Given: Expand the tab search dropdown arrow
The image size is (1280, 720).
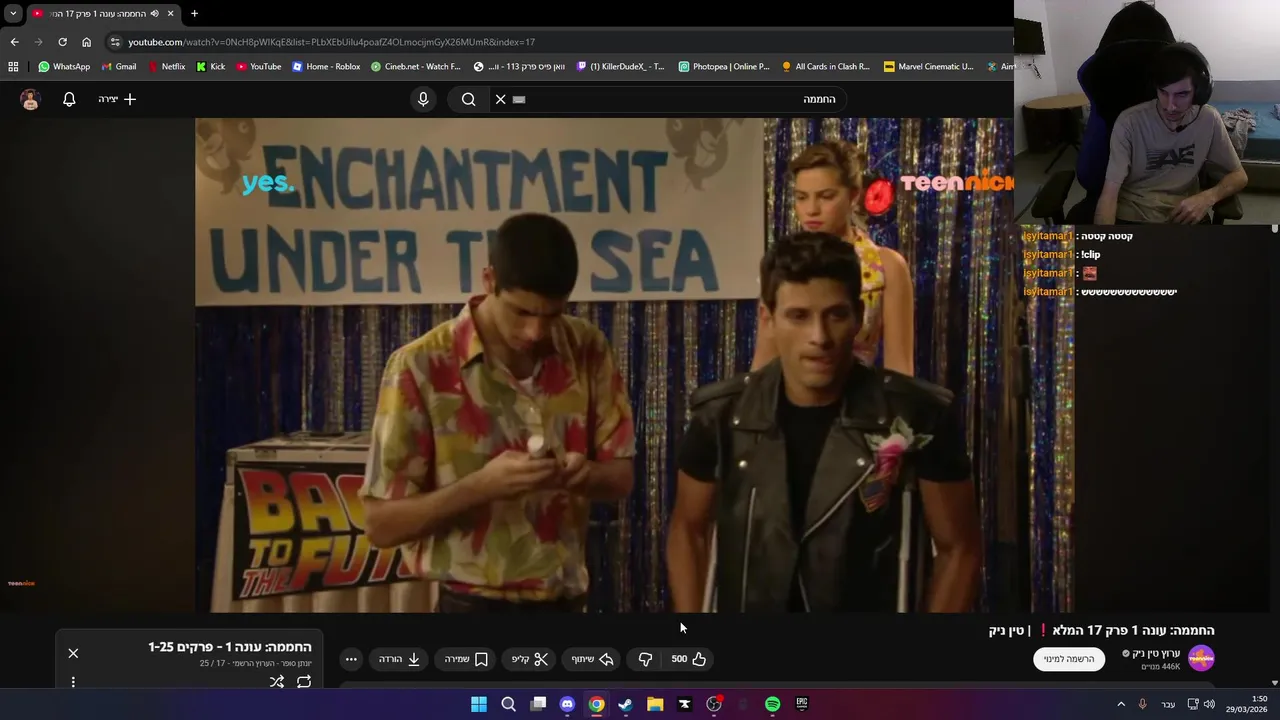Looking at the screenshot, I should click(13, 13).
